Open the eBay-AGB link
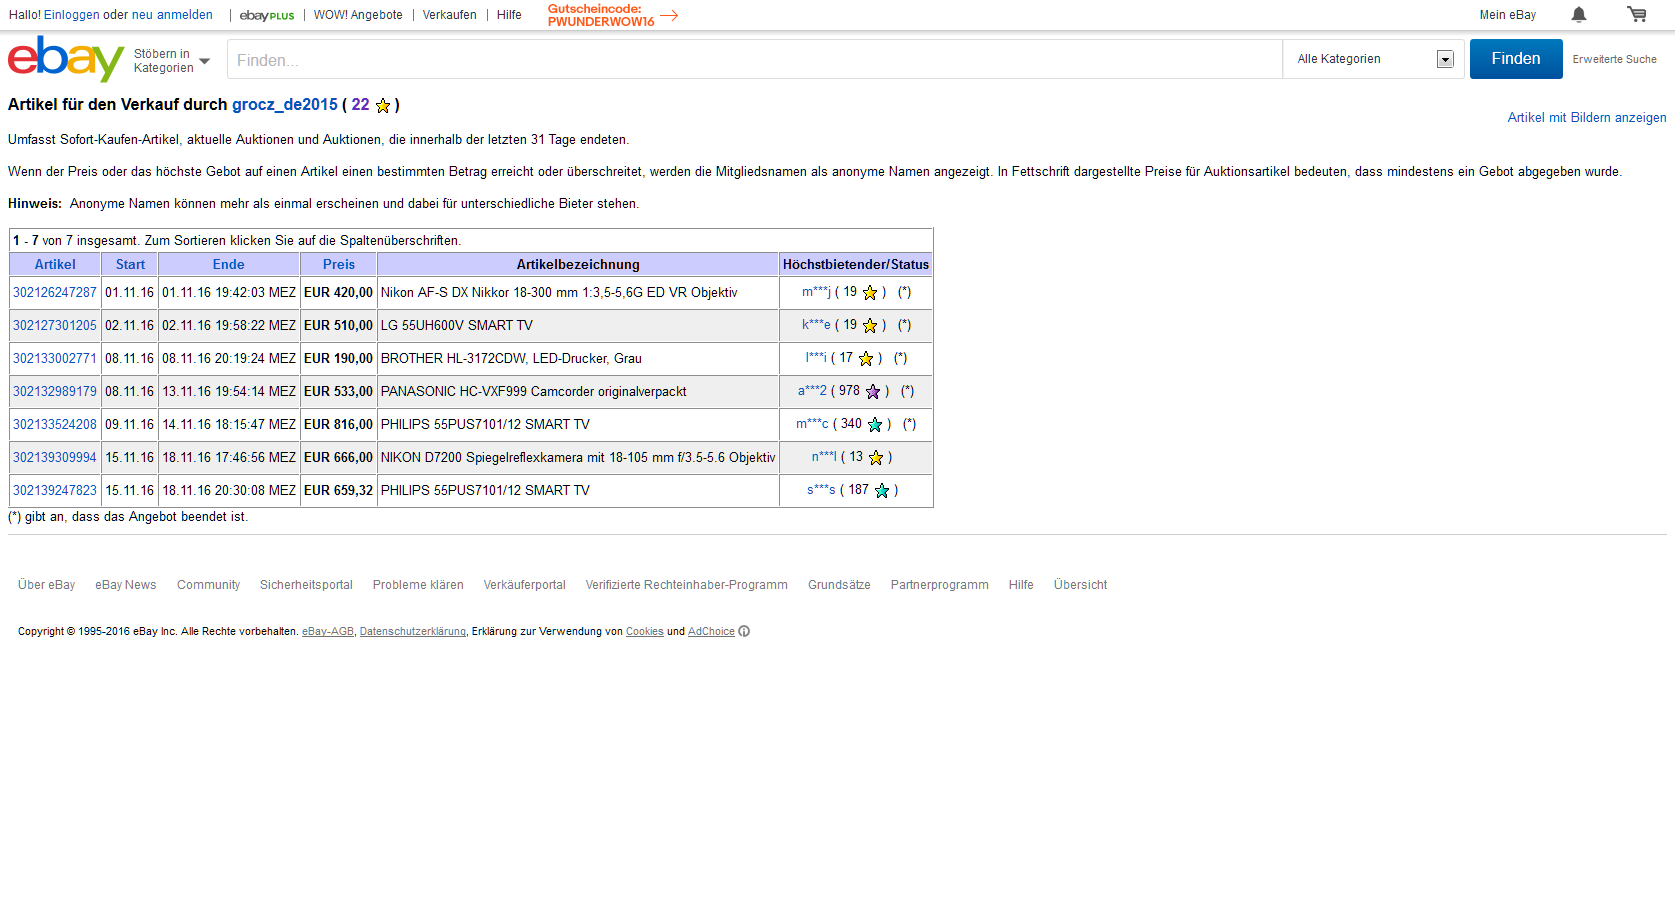This screenshot has height=908, width=1675. (x=328, y=632)
